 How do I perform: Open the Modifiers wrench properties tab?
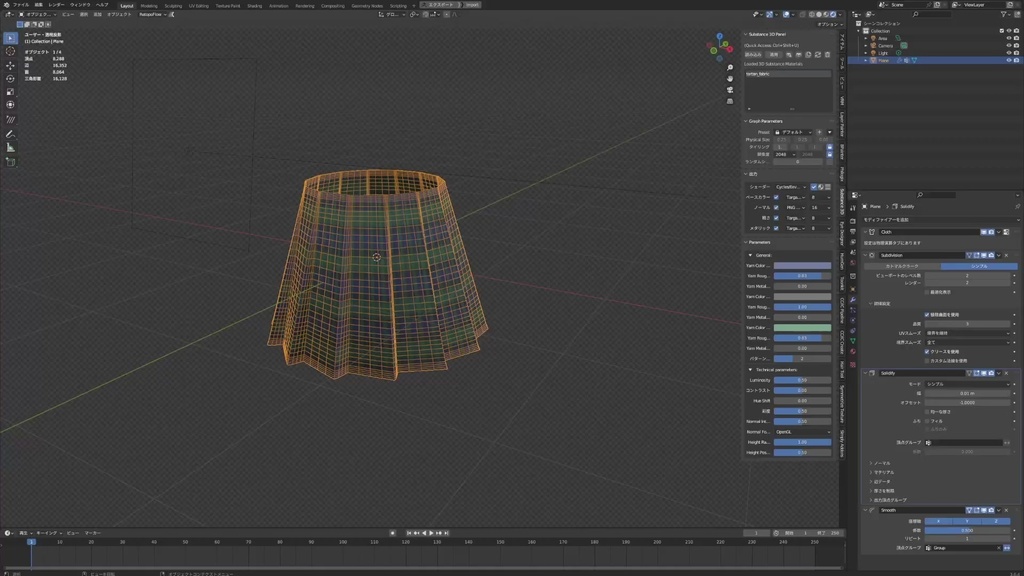click(853, 300)
